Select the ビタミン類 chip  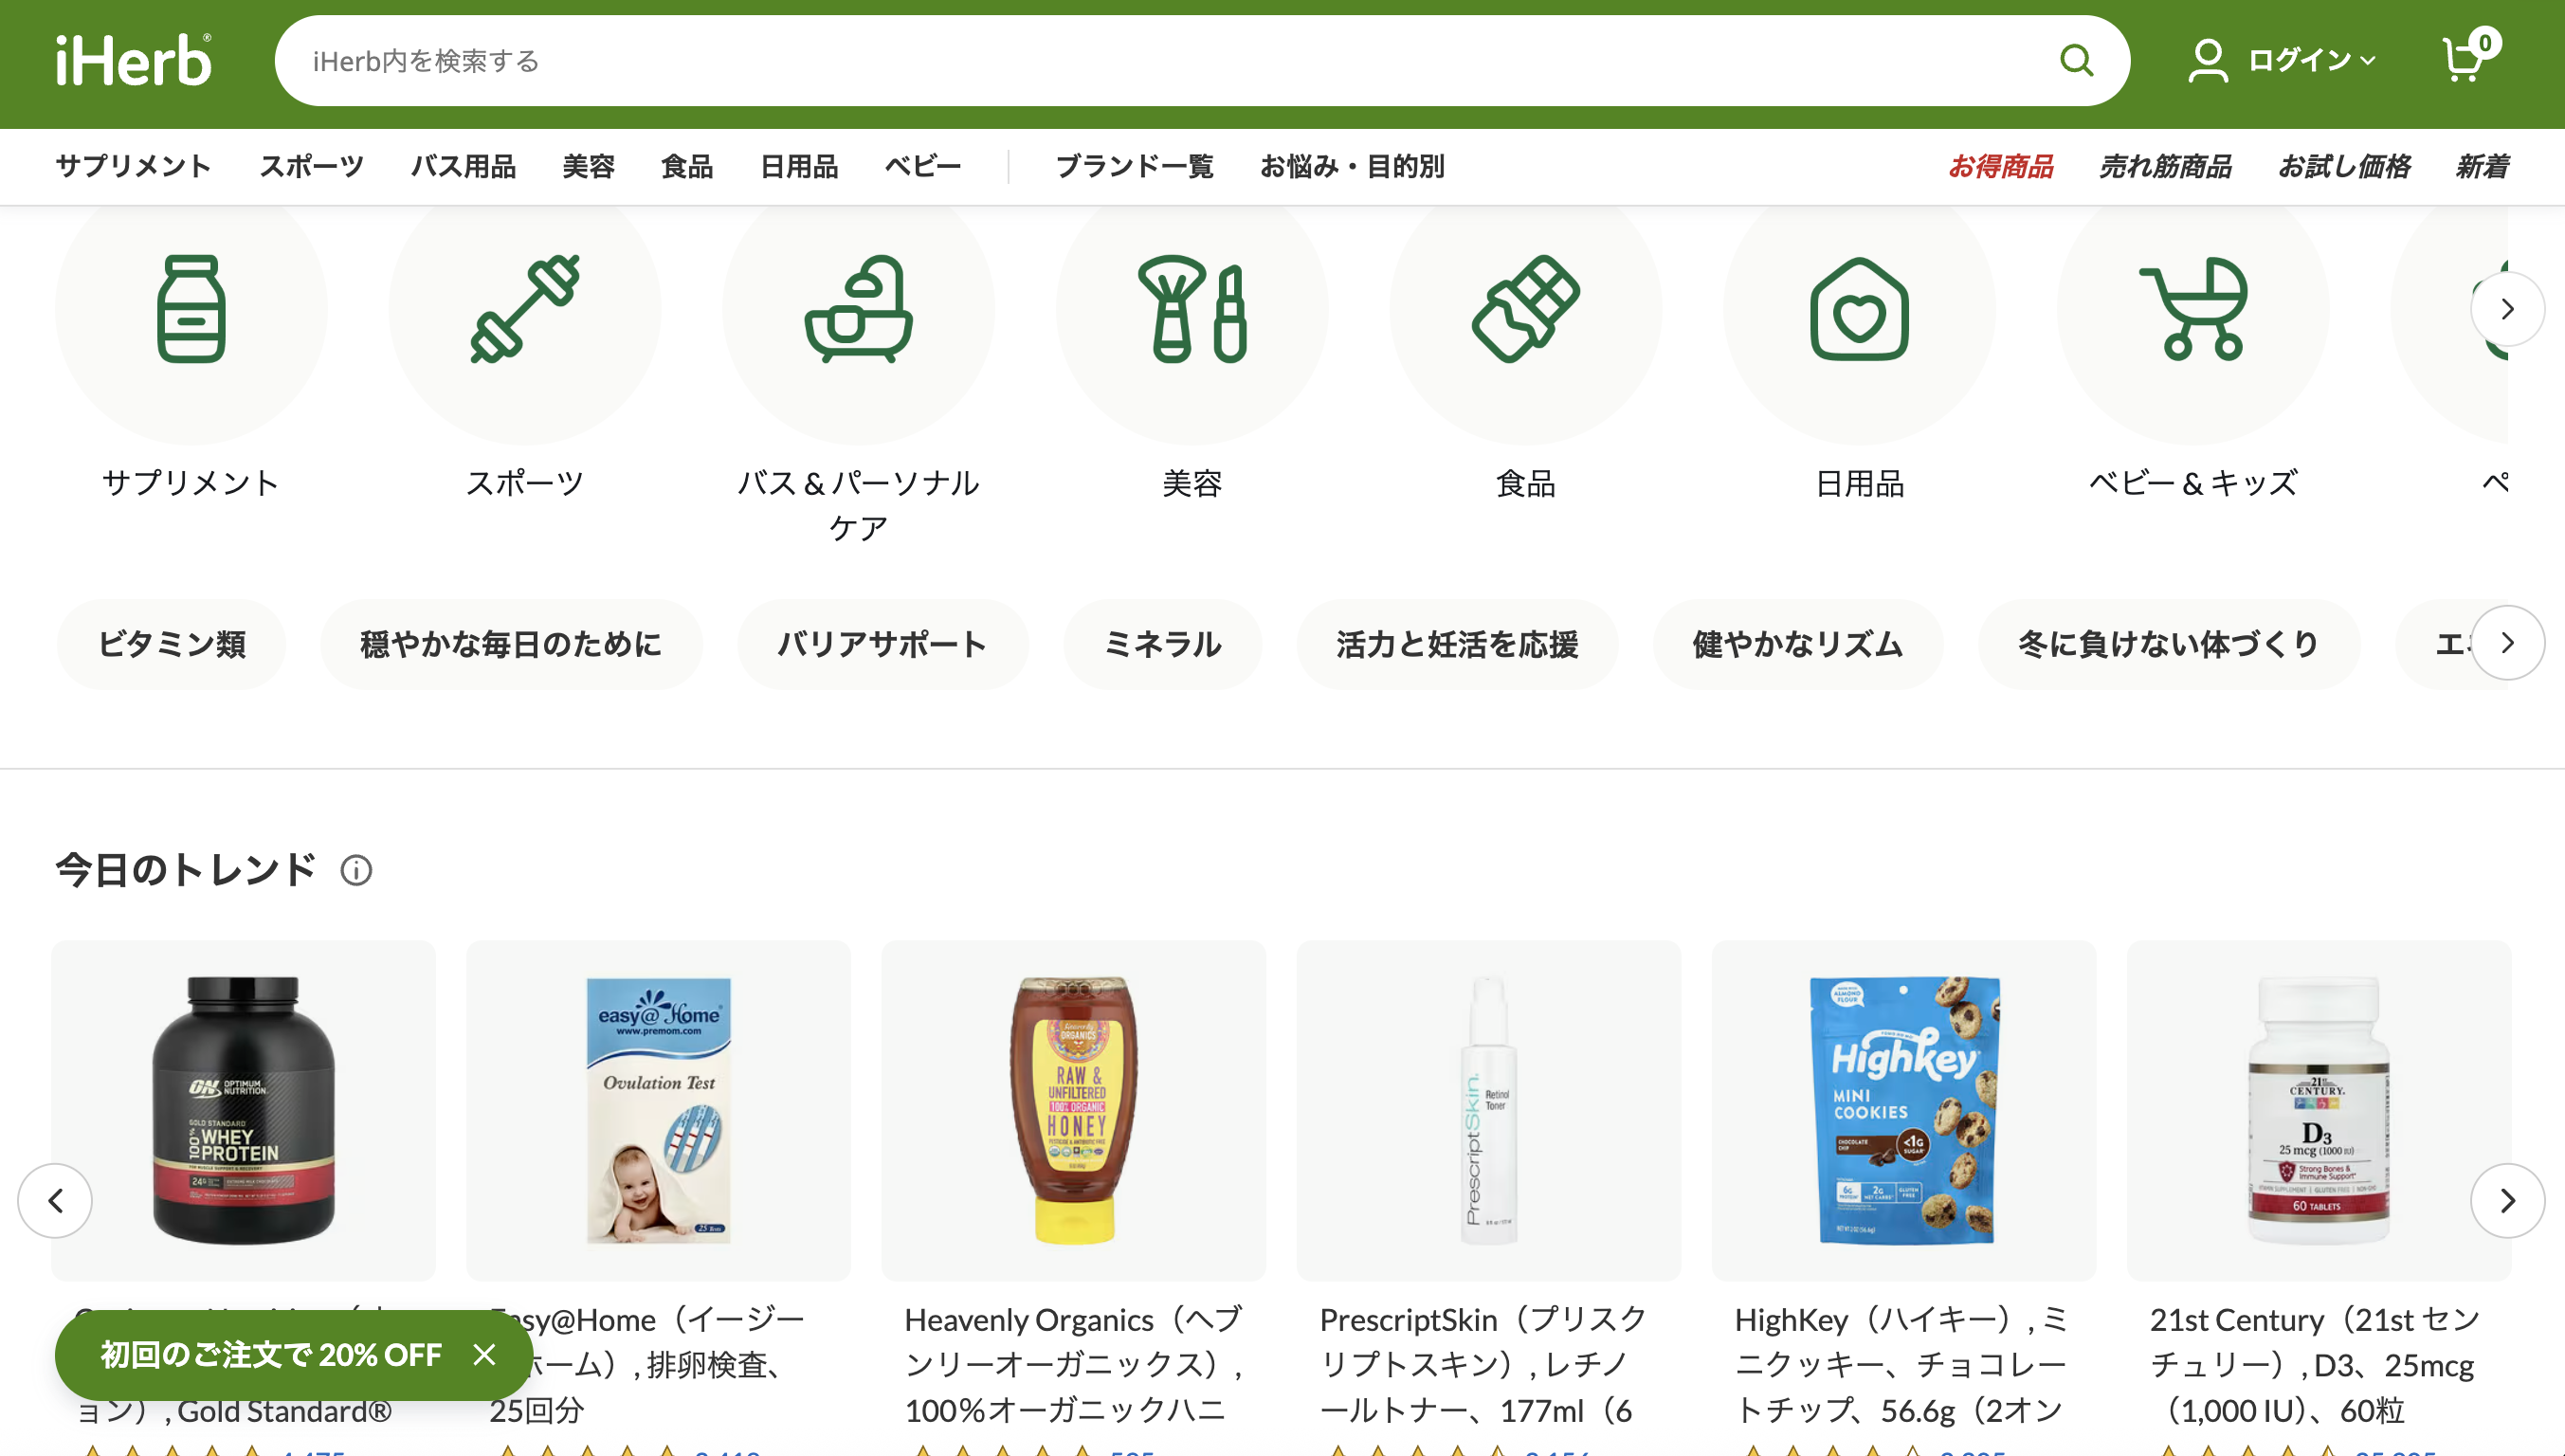click(x=171, y=644)
